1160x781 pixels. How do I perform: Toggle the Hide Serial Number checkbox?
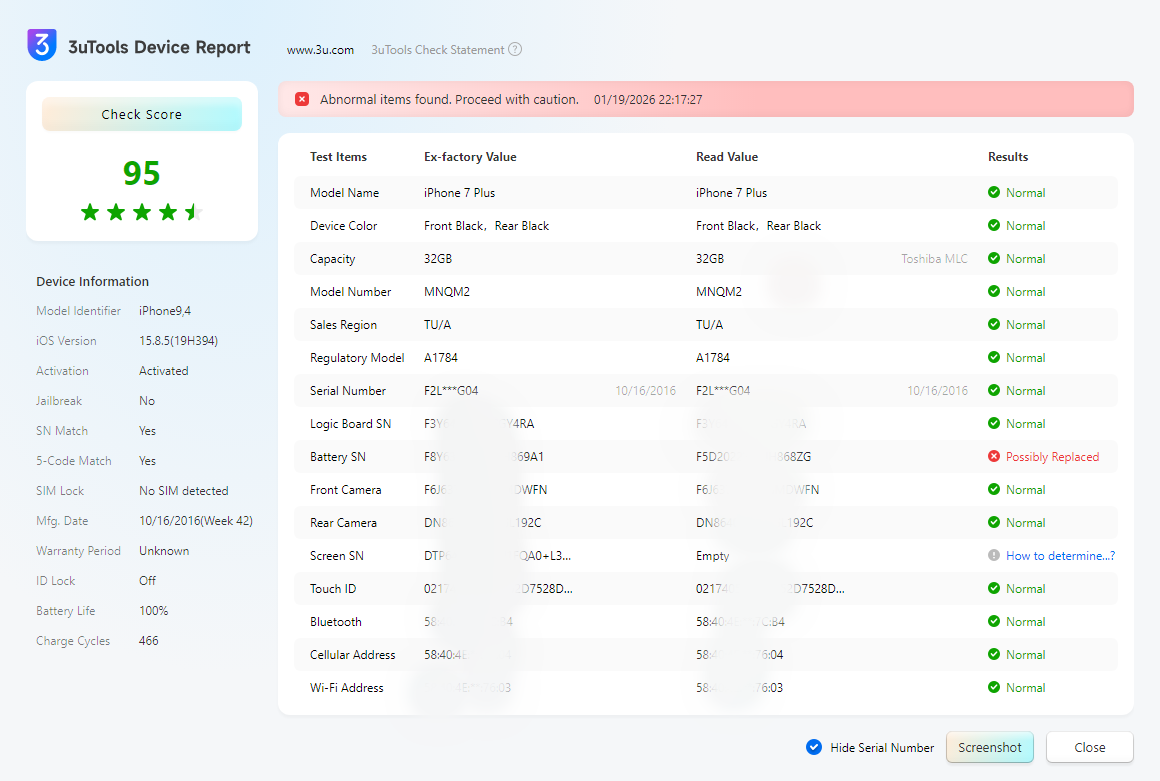(814, 747)
